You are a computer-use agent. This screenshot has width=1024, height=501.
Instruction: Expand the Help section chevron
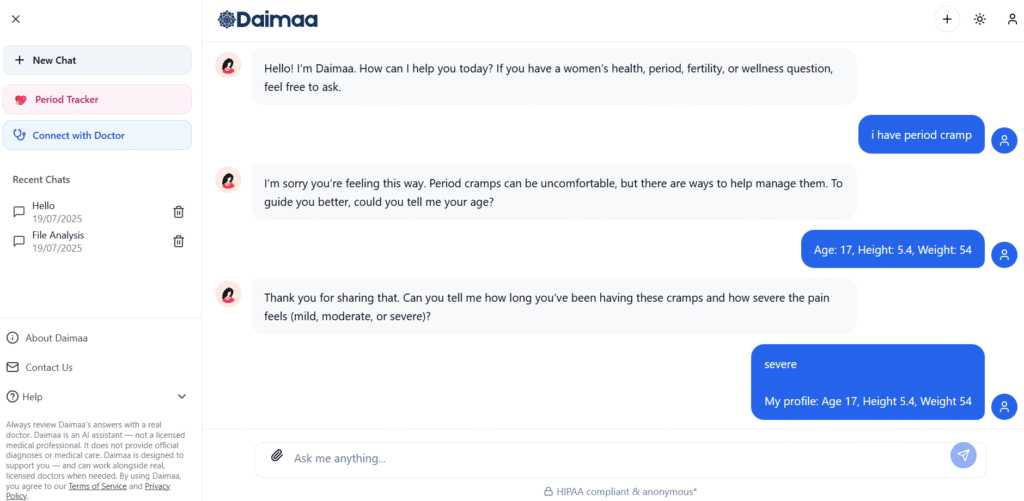[181, 397]
